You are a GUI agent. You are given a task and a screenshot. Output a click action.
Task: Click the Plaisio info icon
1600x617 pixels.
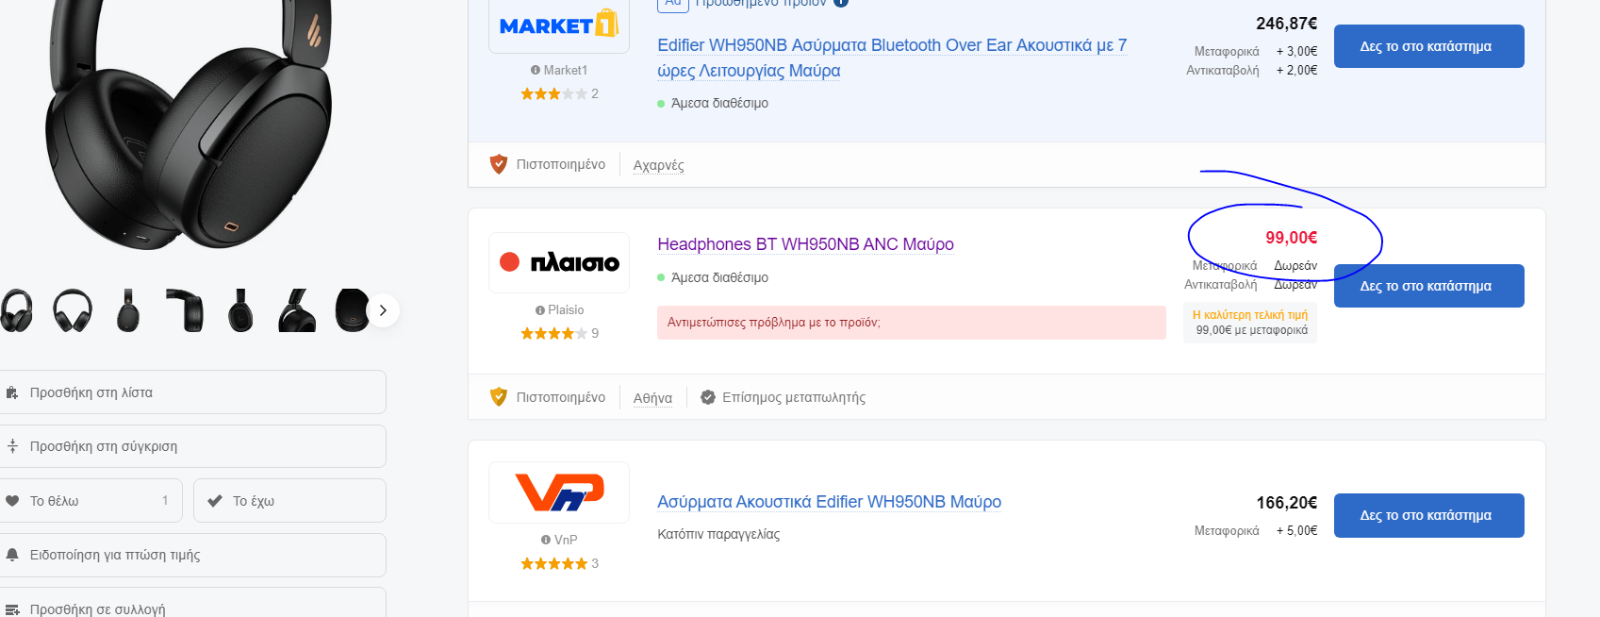coord(540,310)
